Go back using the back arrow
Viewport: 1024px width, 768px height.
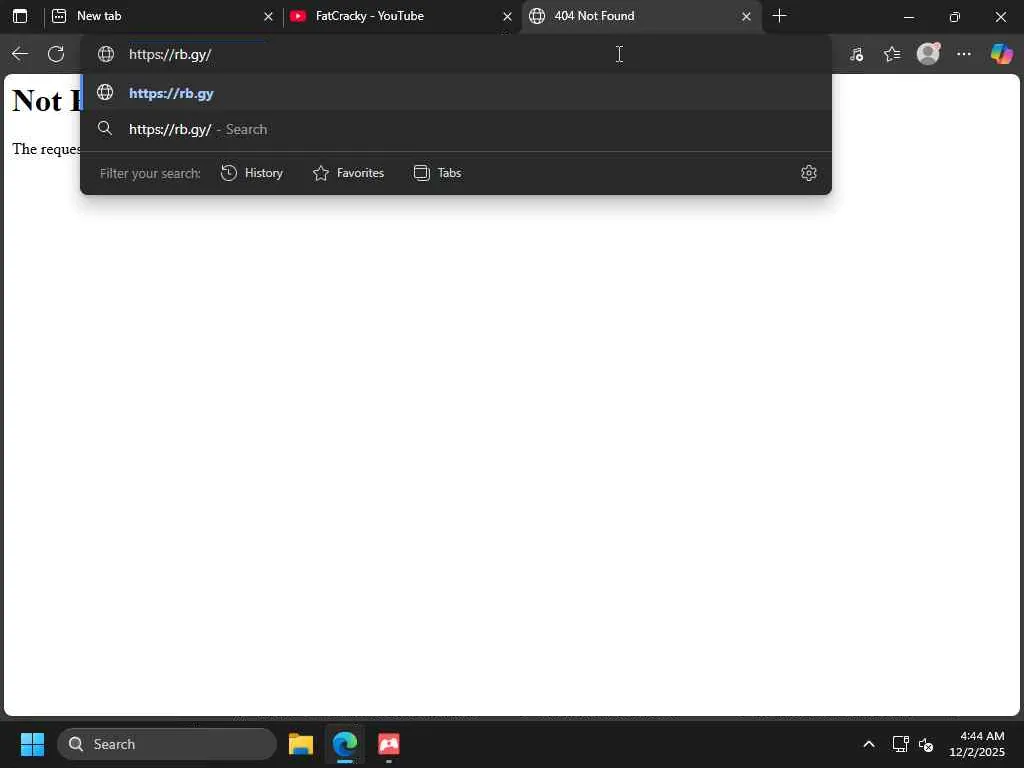point(20,54)
